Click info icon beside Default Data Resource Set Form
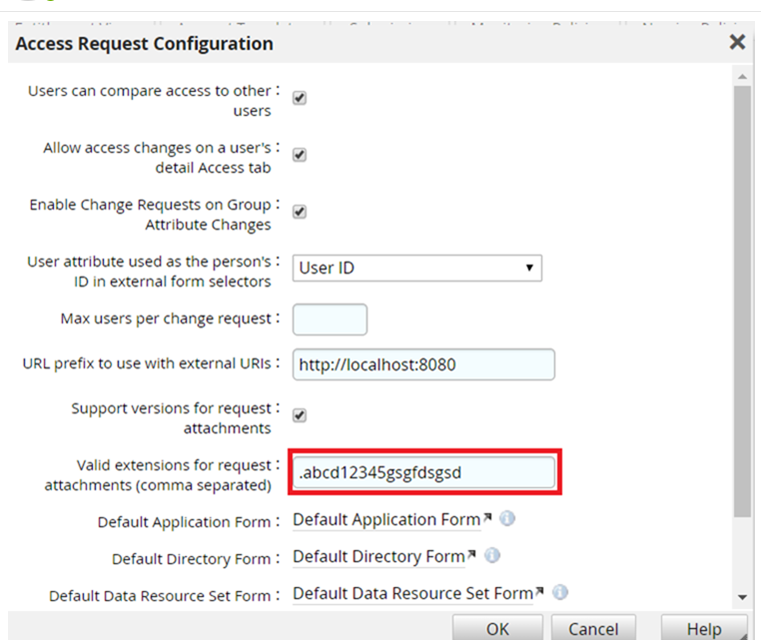This screenshot has height=640, width=761. click(x=560, y=593)
